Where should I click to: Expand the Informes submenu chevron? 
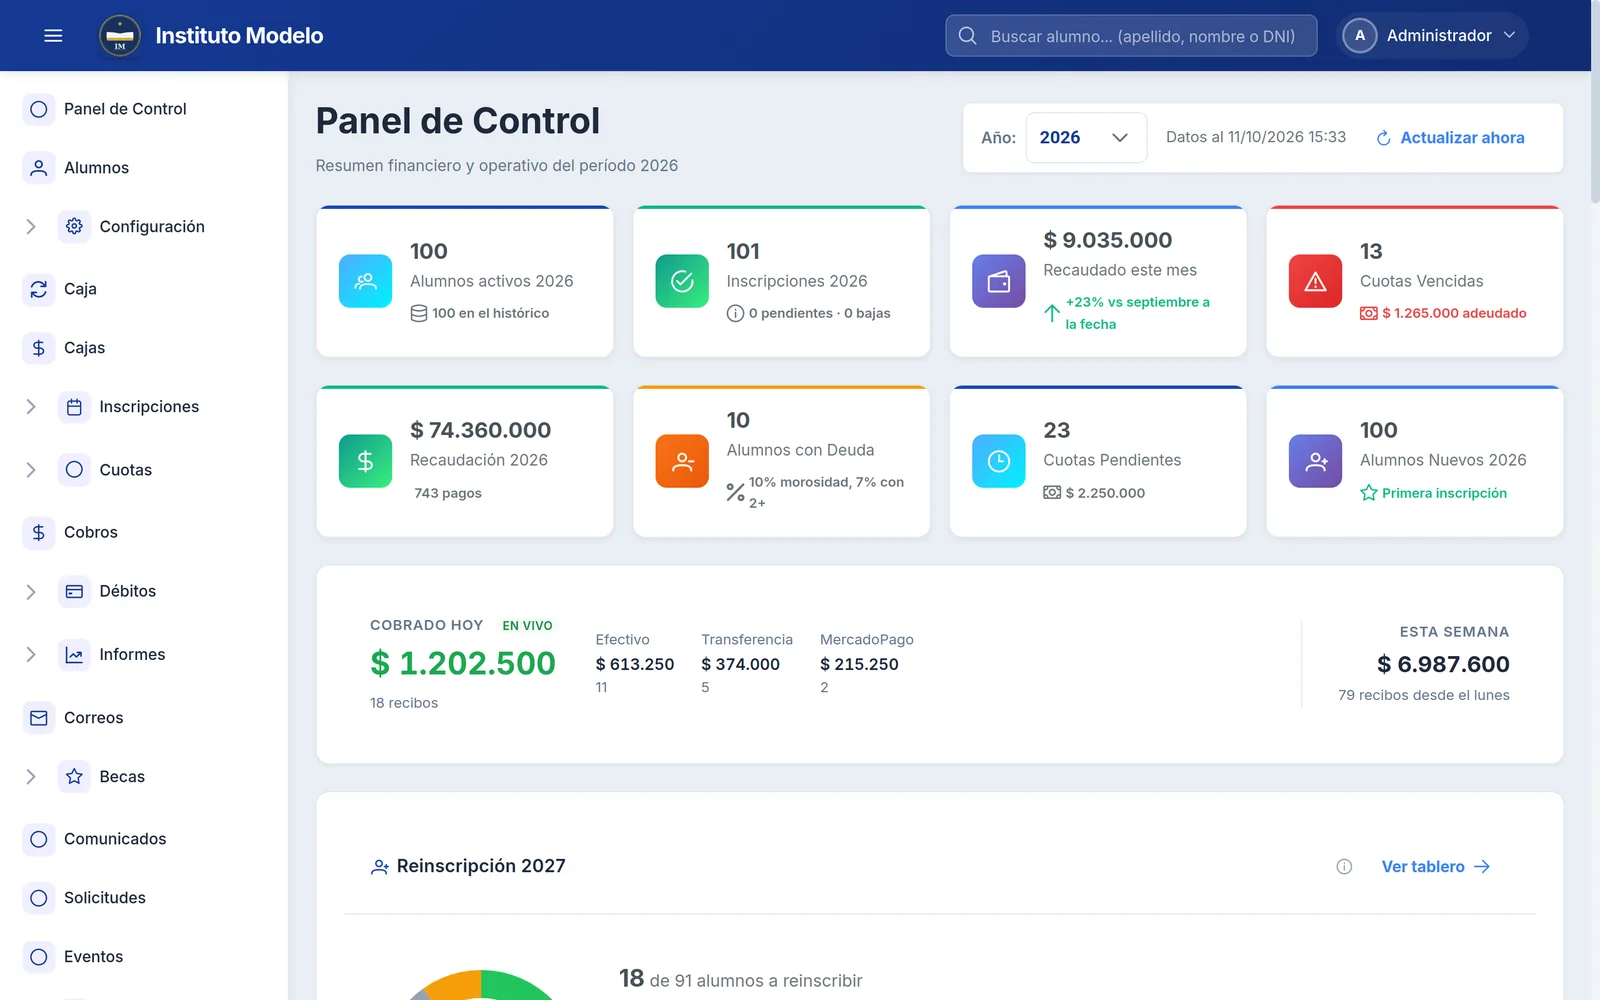[x=31, y=655]
